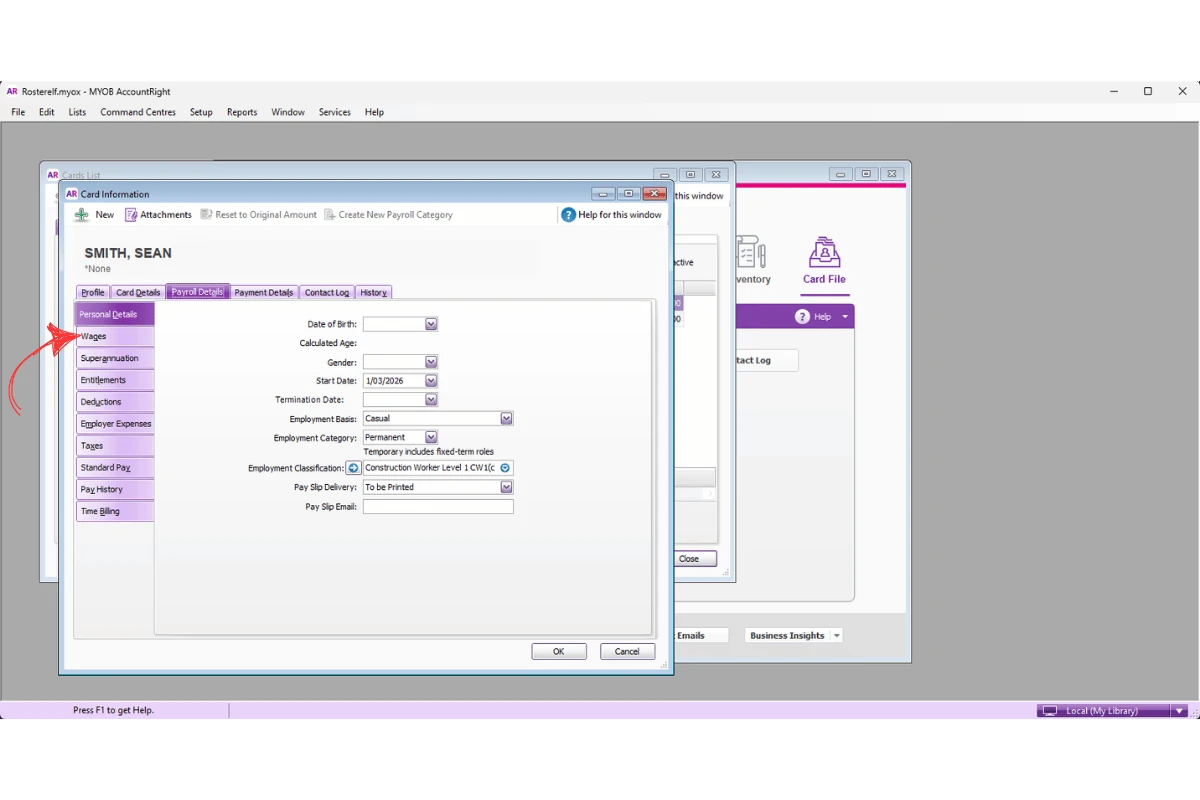
Task: Open the Help menu in menu bar
Action: point(374,112)
